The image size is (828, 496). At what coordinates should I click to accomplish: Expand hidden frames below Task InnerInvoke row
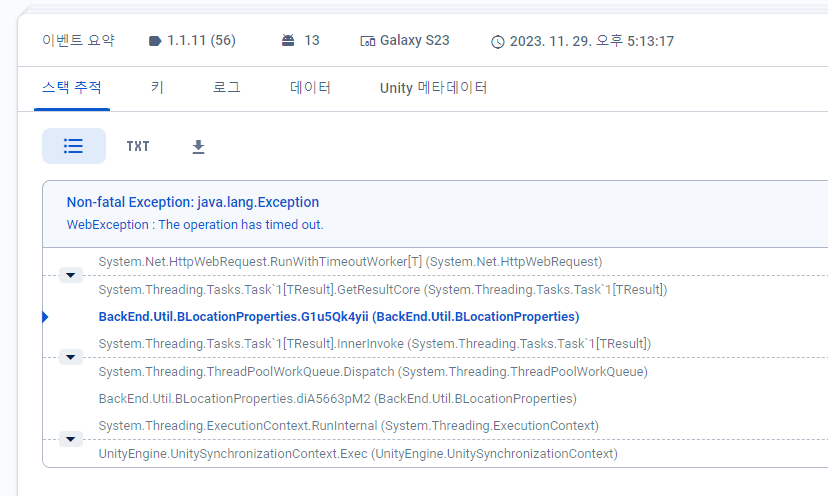71,358
